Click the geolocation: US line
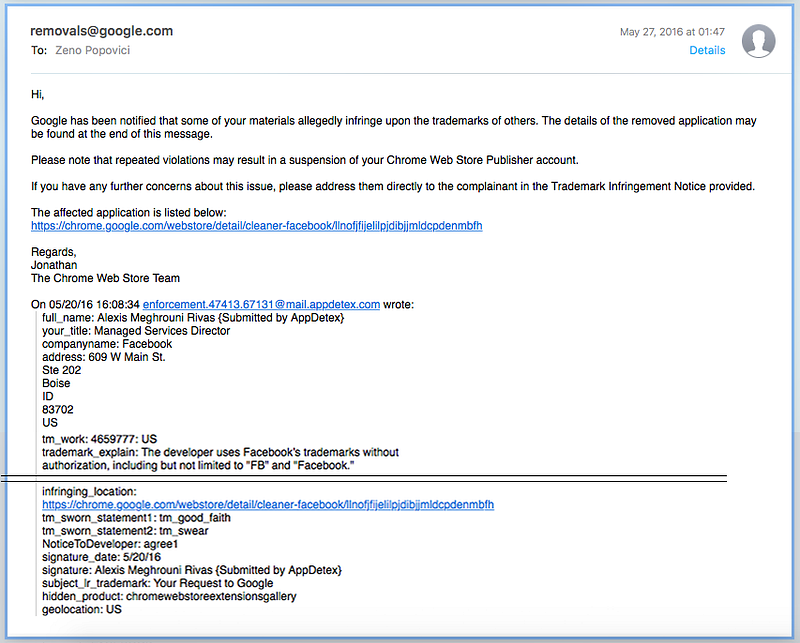This screenshot has height=643, width=800. pyautogui.click(x=82, y=609)
